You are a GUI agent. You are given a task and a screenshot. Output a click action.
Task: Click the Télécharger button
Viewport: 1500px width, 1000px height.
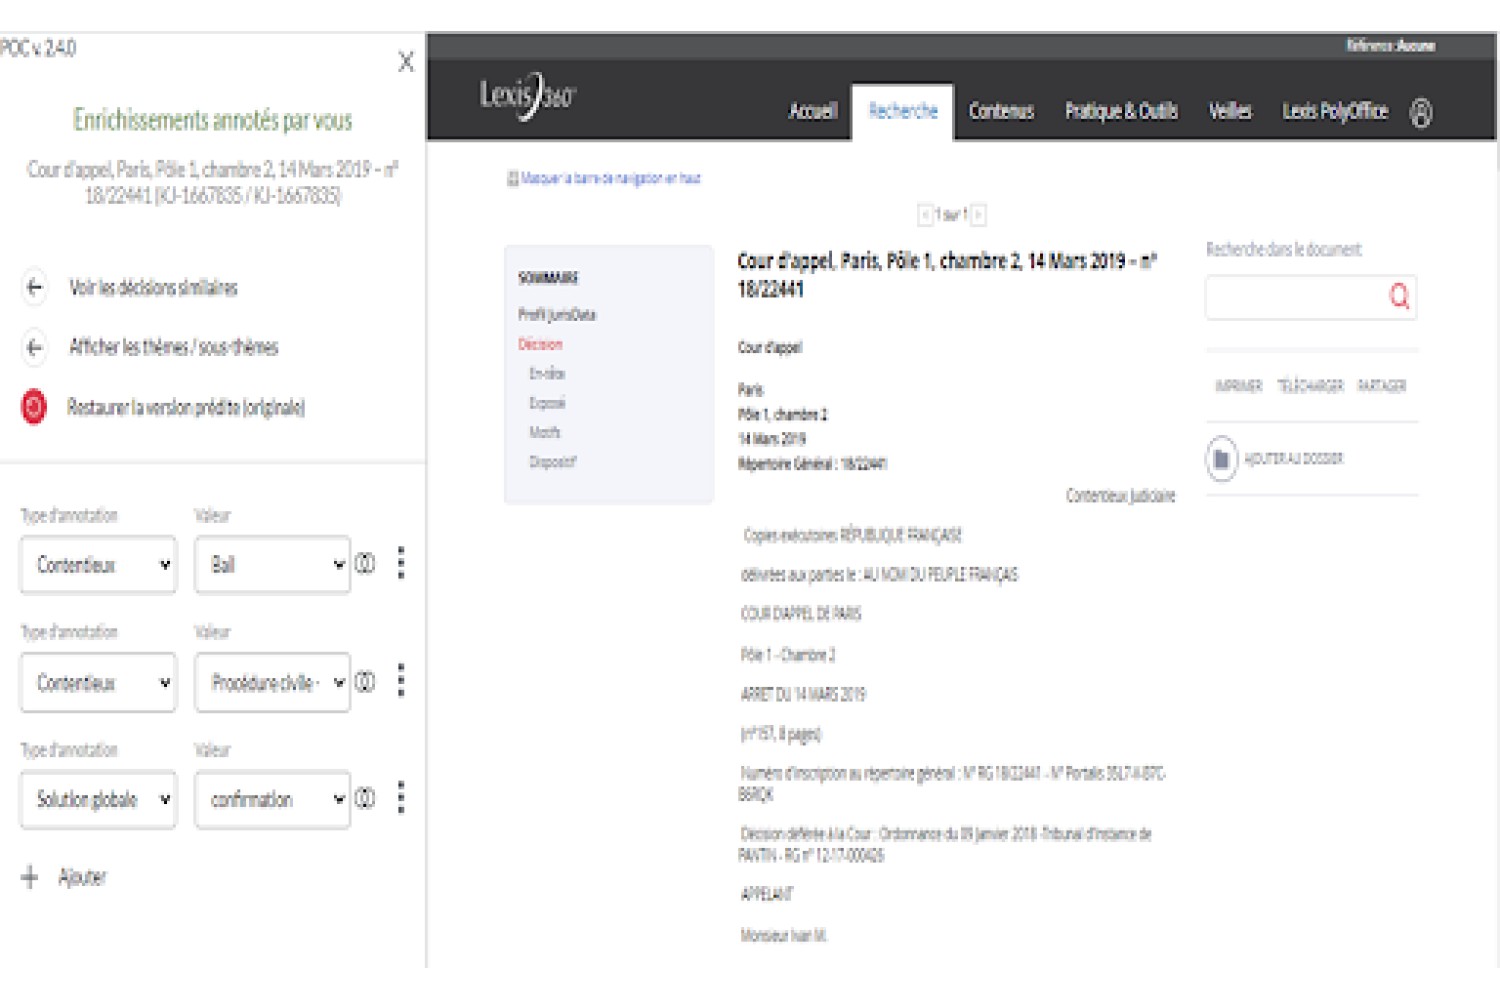1310,386
